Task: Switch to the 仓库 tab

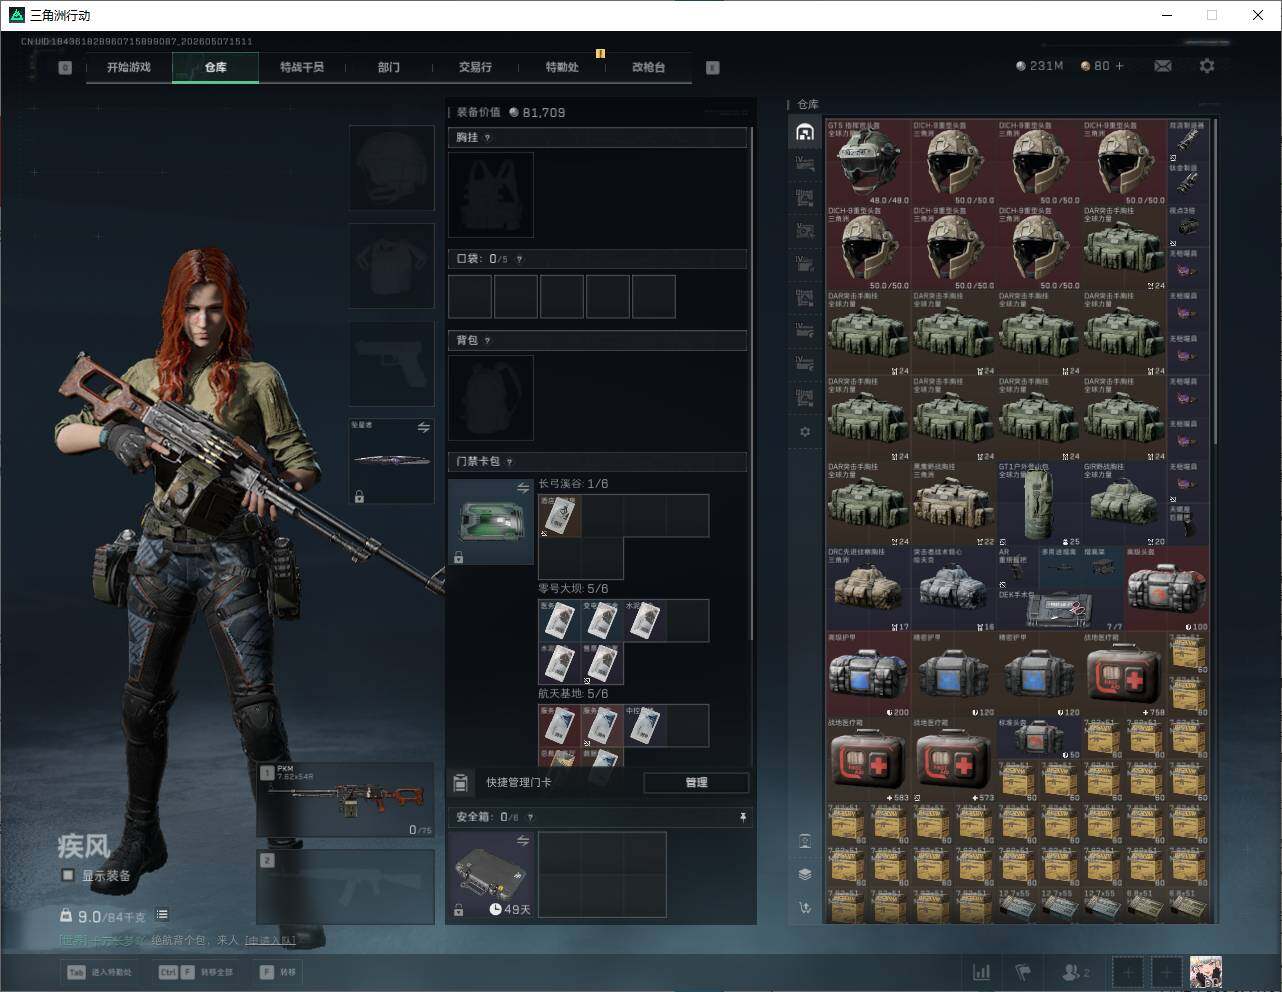Action: [216, 67]
